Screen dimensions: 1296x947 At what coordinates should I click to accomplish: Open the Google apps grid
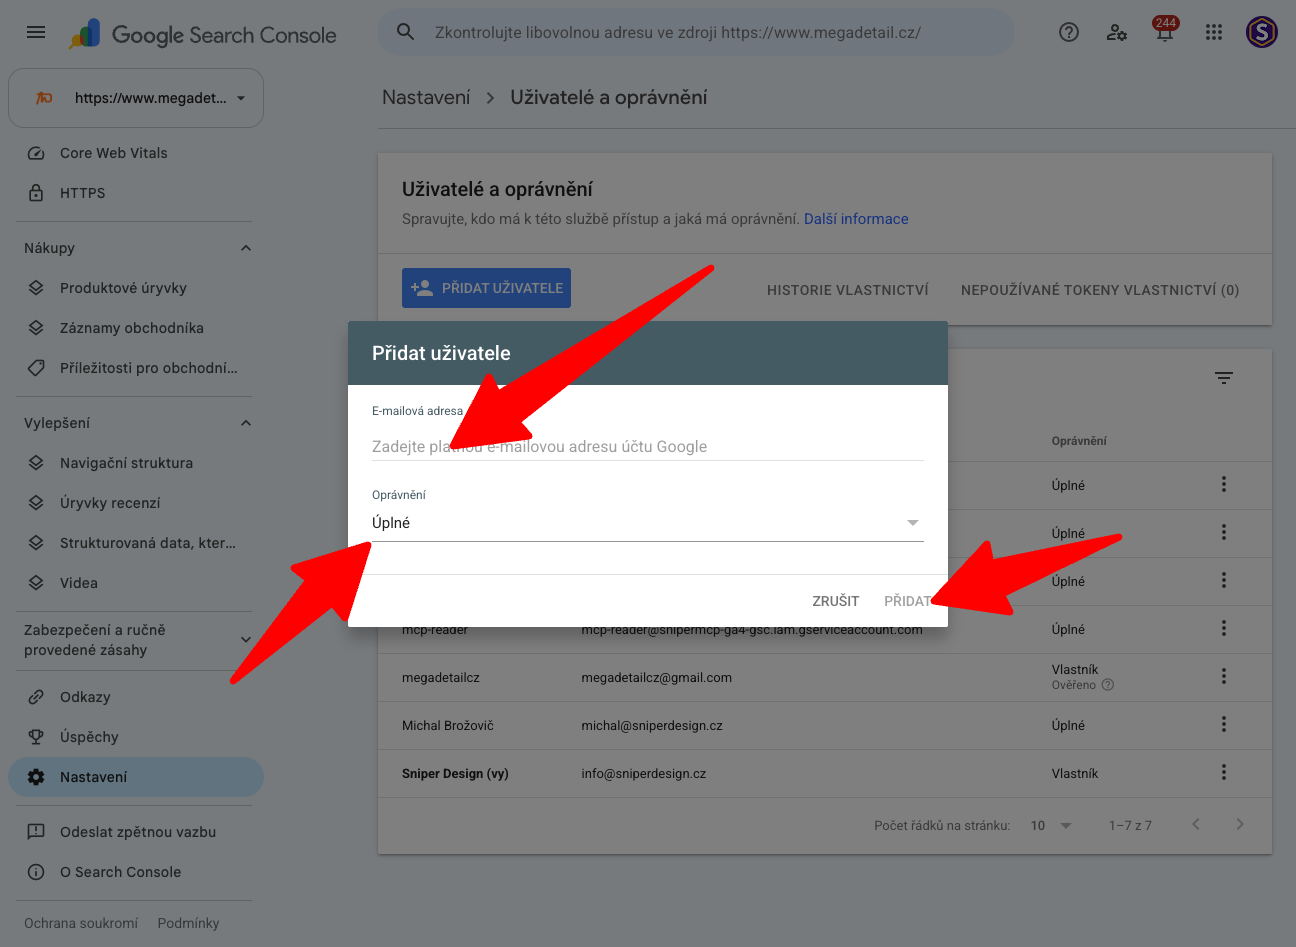pyautogui.click(x=1214, y=32)
